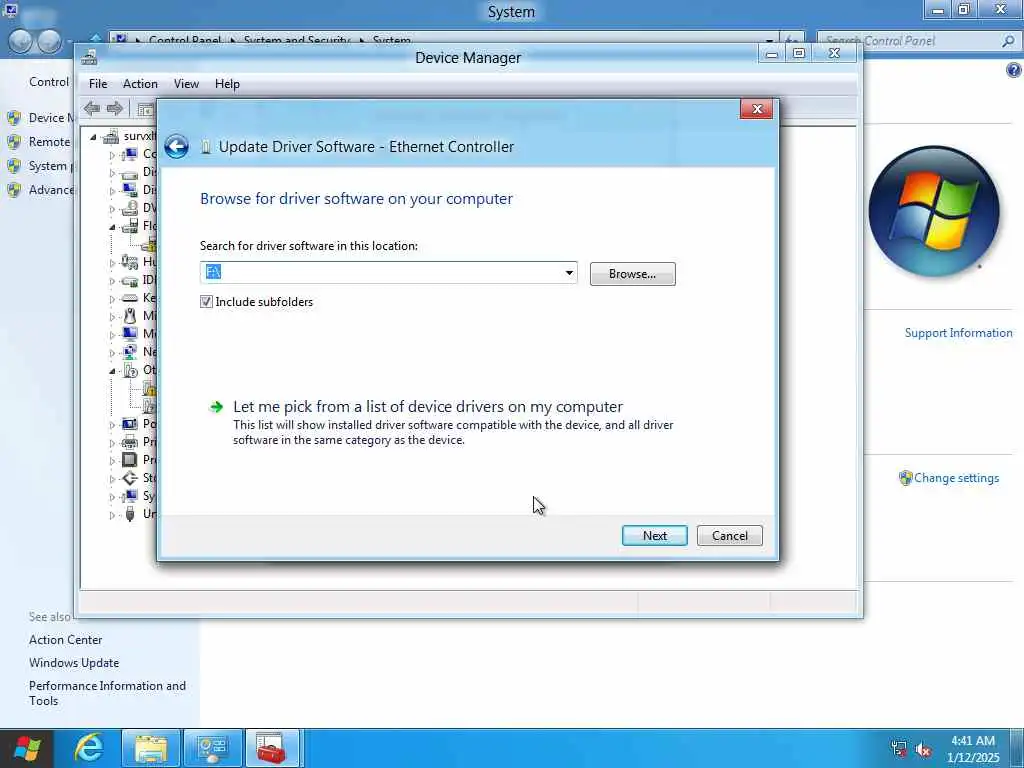Expand the Ports category

pyautogui.click(x=112, y=424)
